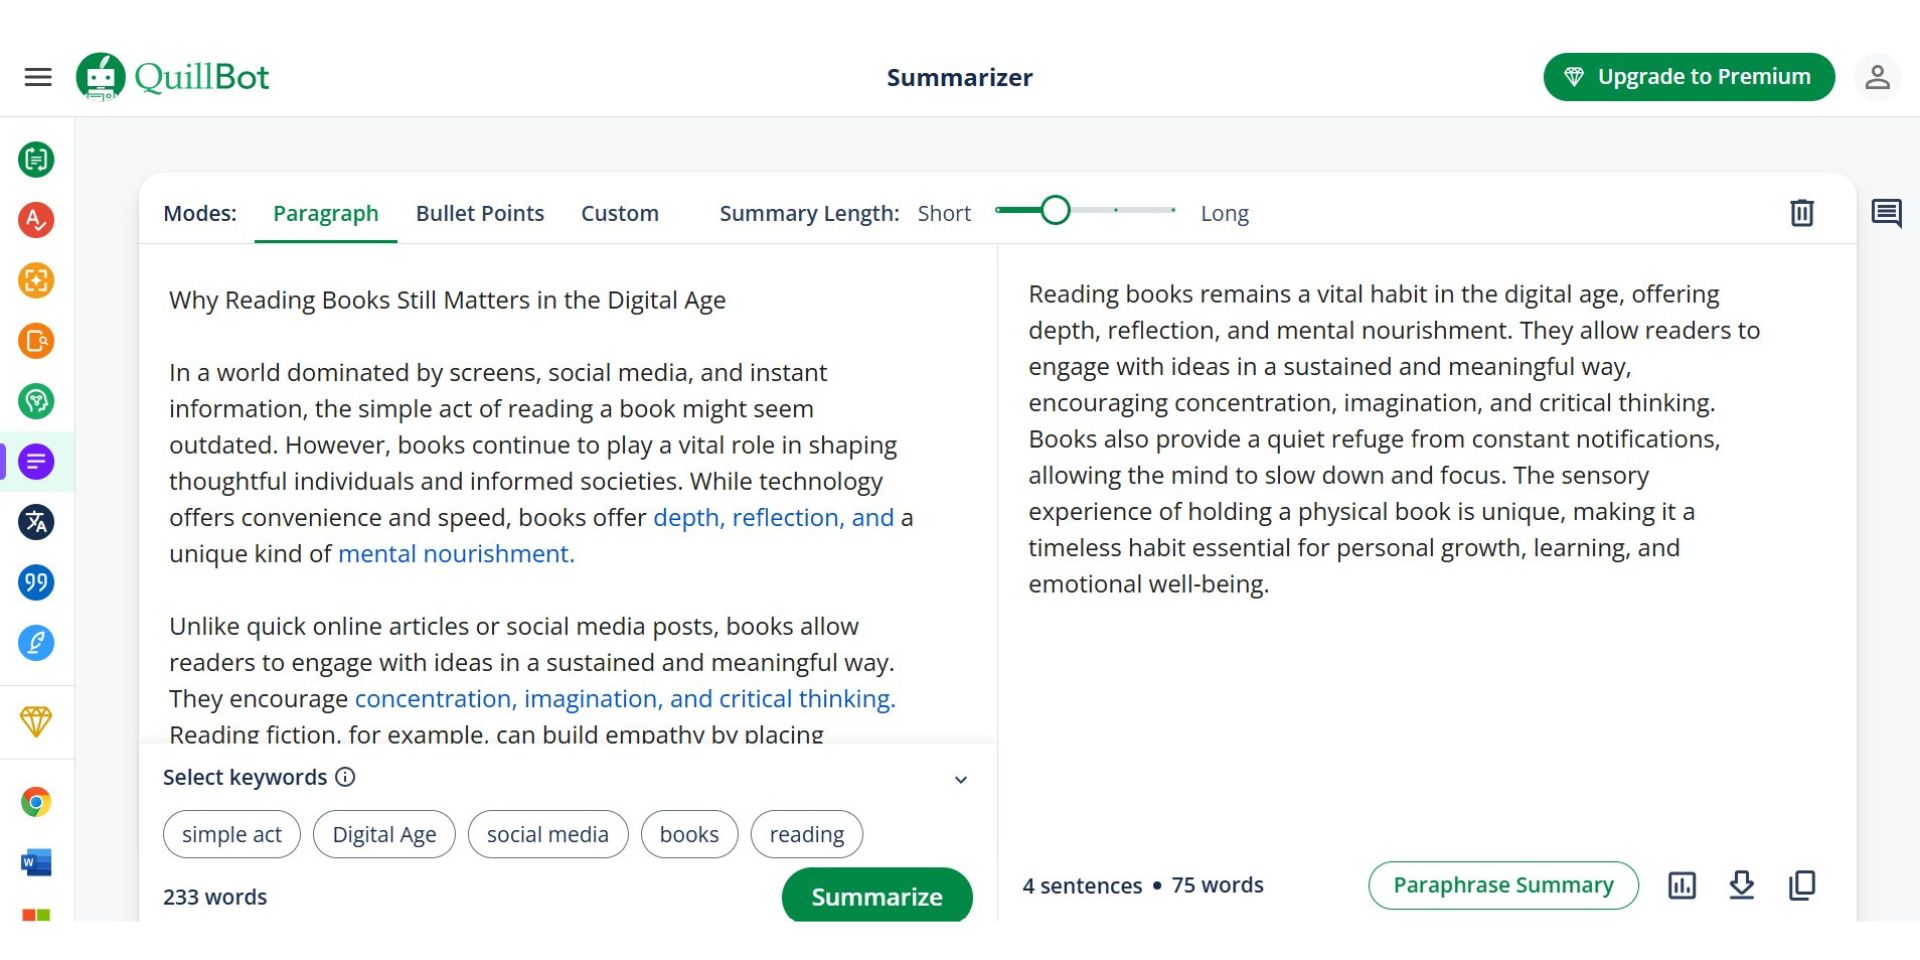Open the Translator tool icon
The image size is (1920, 960).
tap(36, 522)
